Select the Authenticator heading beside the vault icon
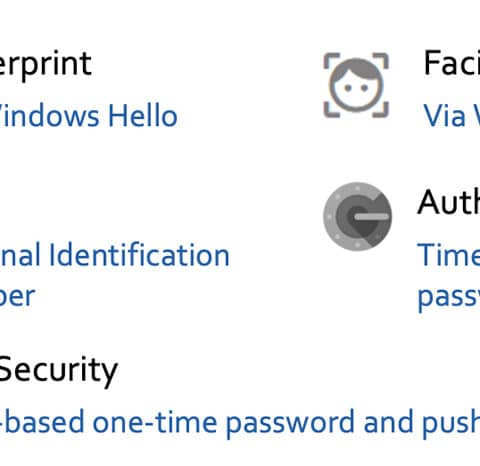480x466 pixels. 449,202
